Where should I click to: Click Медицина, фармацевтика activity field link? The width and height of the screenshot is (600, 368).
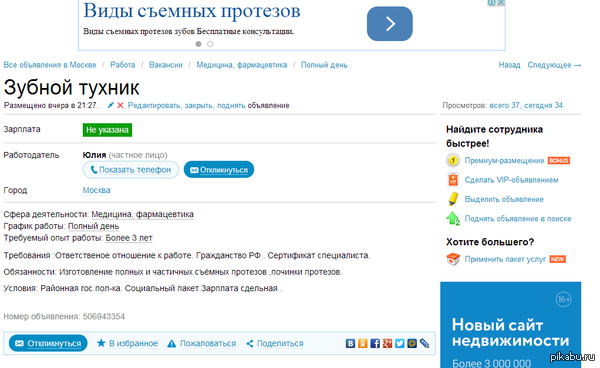(142, 214)
